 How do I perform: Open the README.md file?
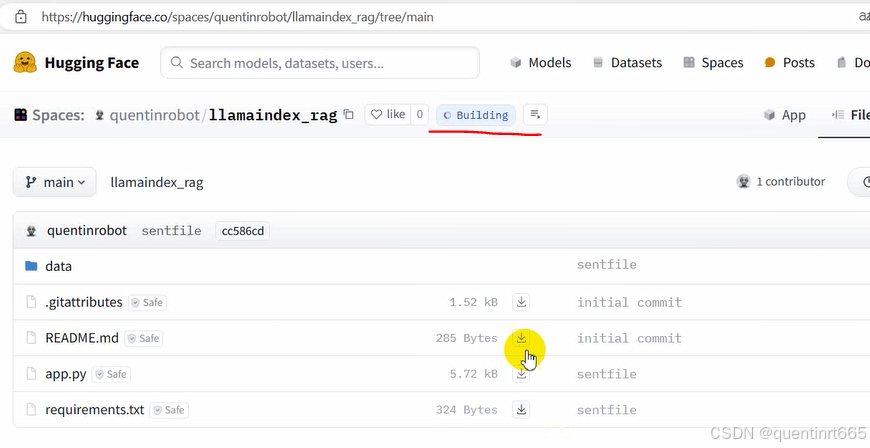pos(82,338)
